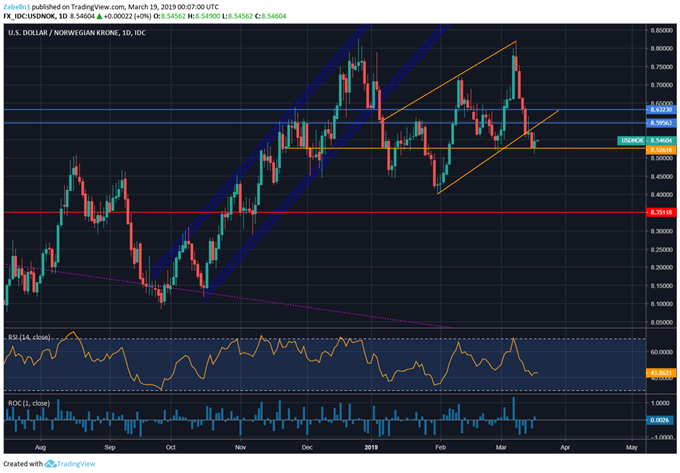Click the 8.20000 price axis tick
680x473 pixels.
pyautogui.click(x=662, y=267)
